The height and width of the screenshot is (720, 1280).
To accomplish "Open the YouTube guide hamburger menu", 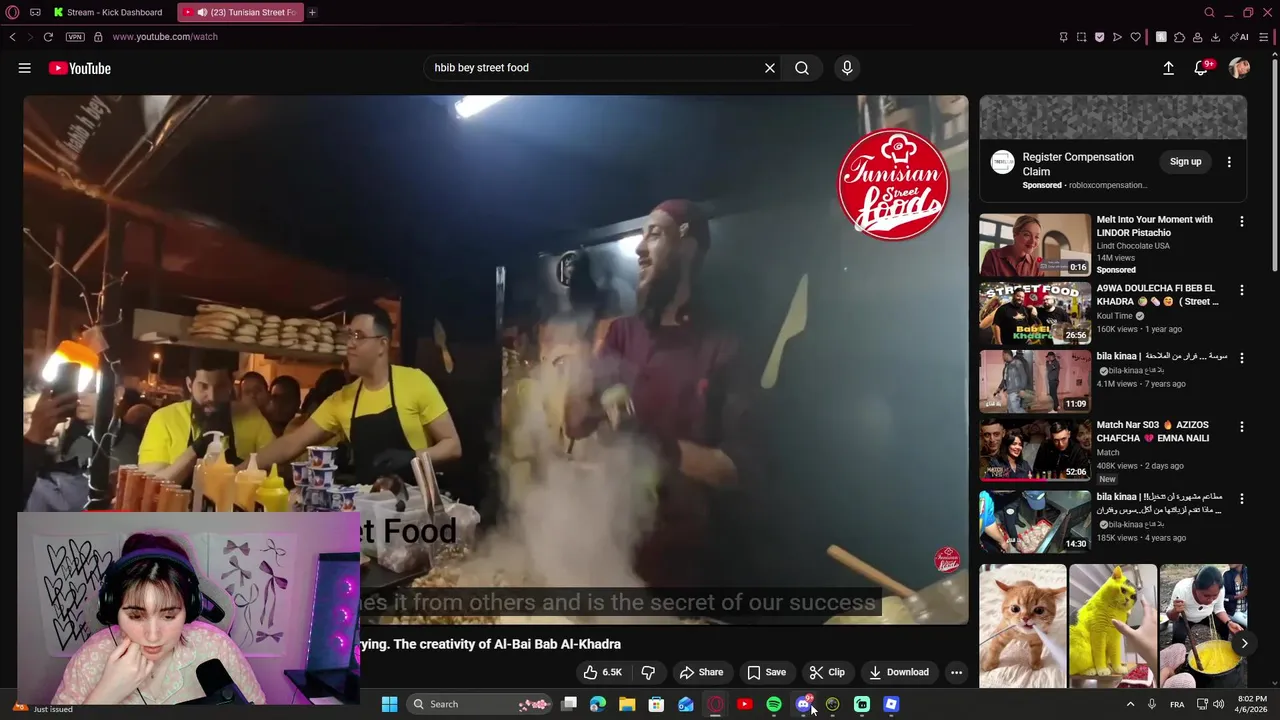I will click(24, 68).
